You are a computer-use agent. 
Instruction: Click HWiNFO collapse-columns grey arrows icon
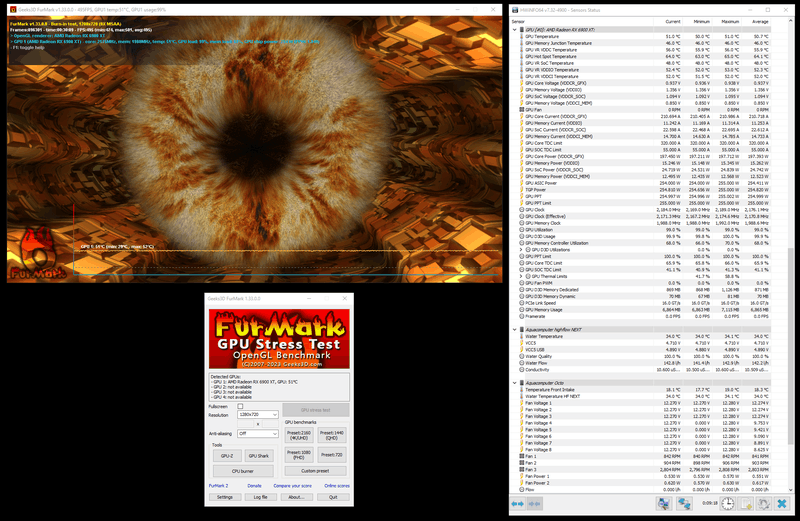535,504
